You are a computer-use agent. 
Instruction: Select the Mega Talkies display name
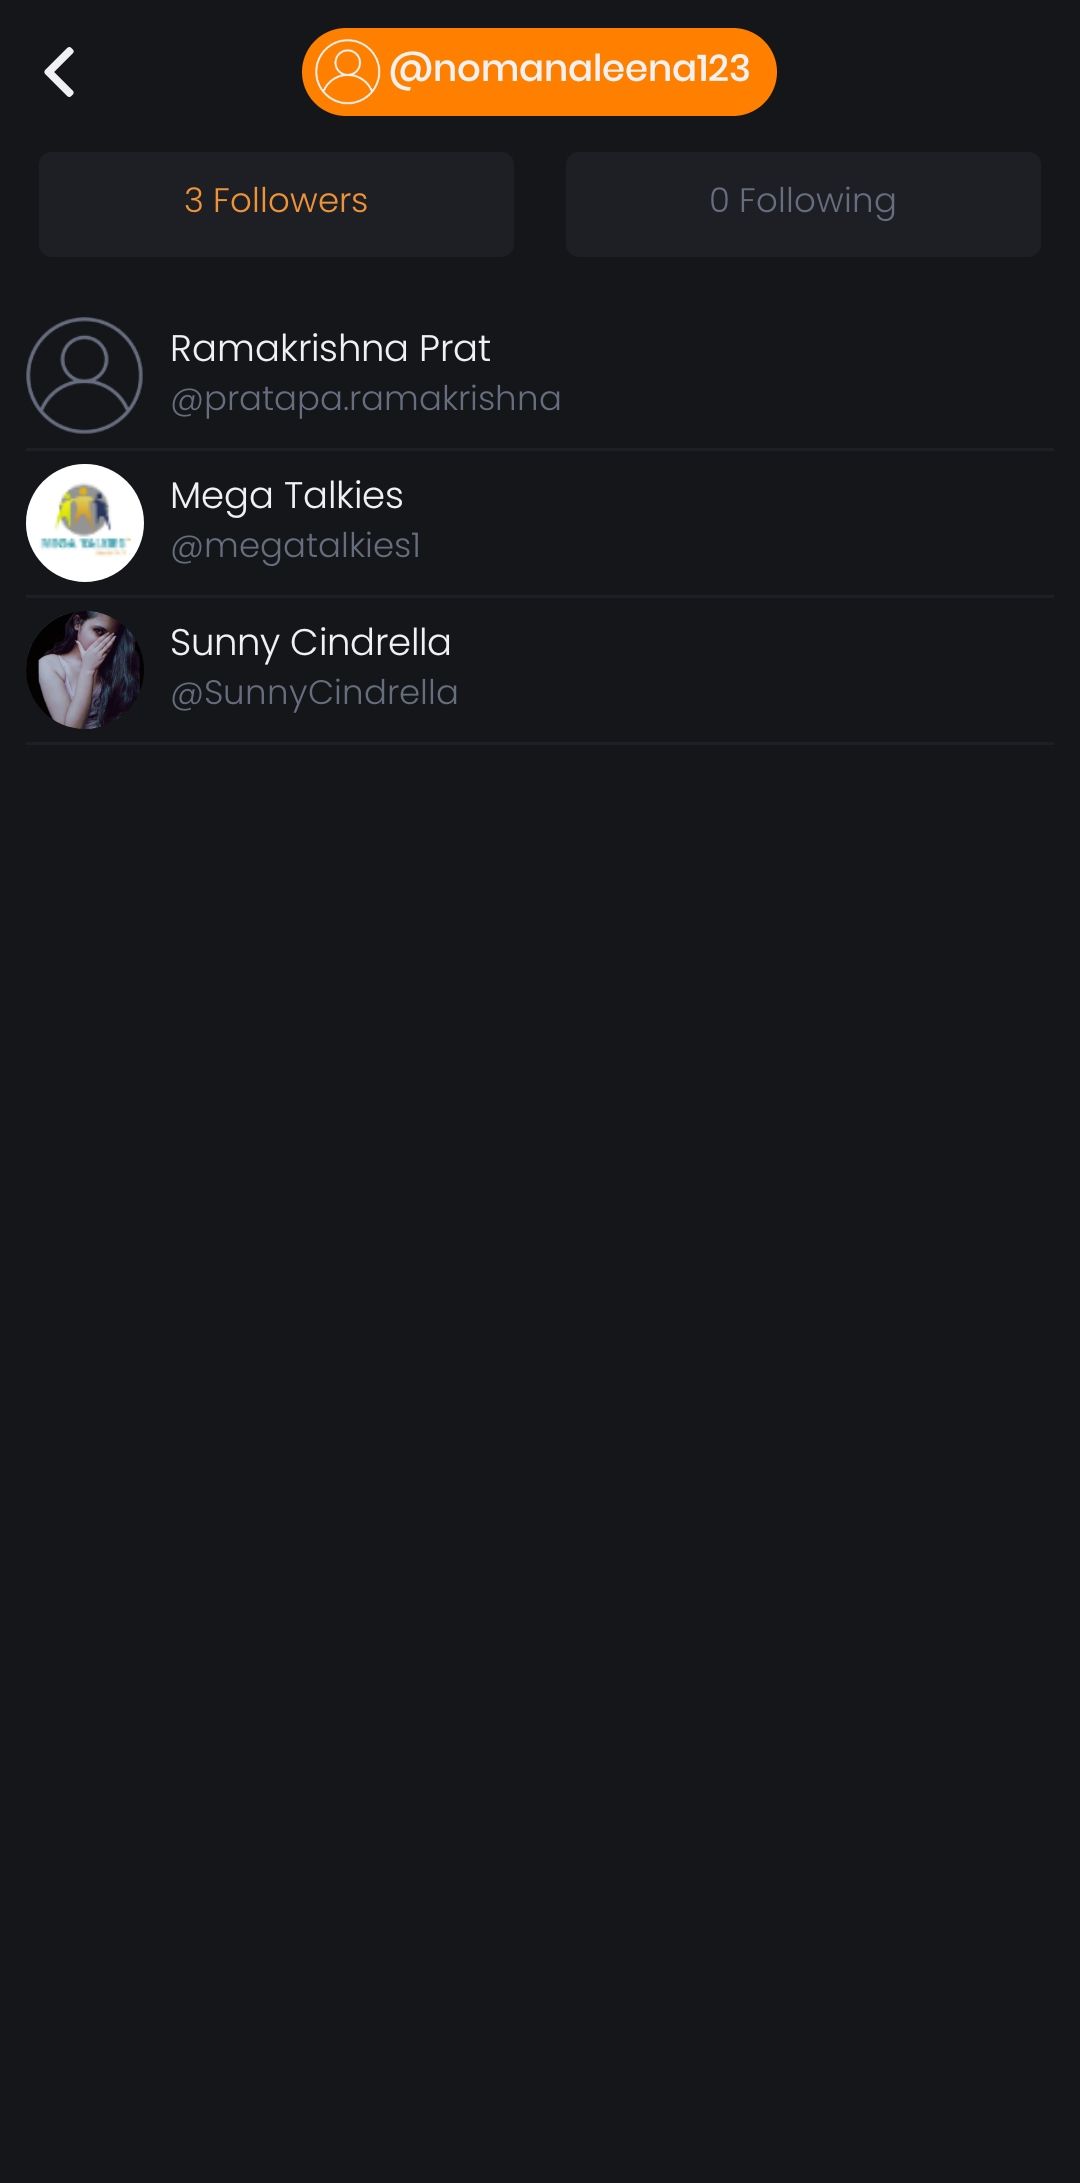click(287, 496)
